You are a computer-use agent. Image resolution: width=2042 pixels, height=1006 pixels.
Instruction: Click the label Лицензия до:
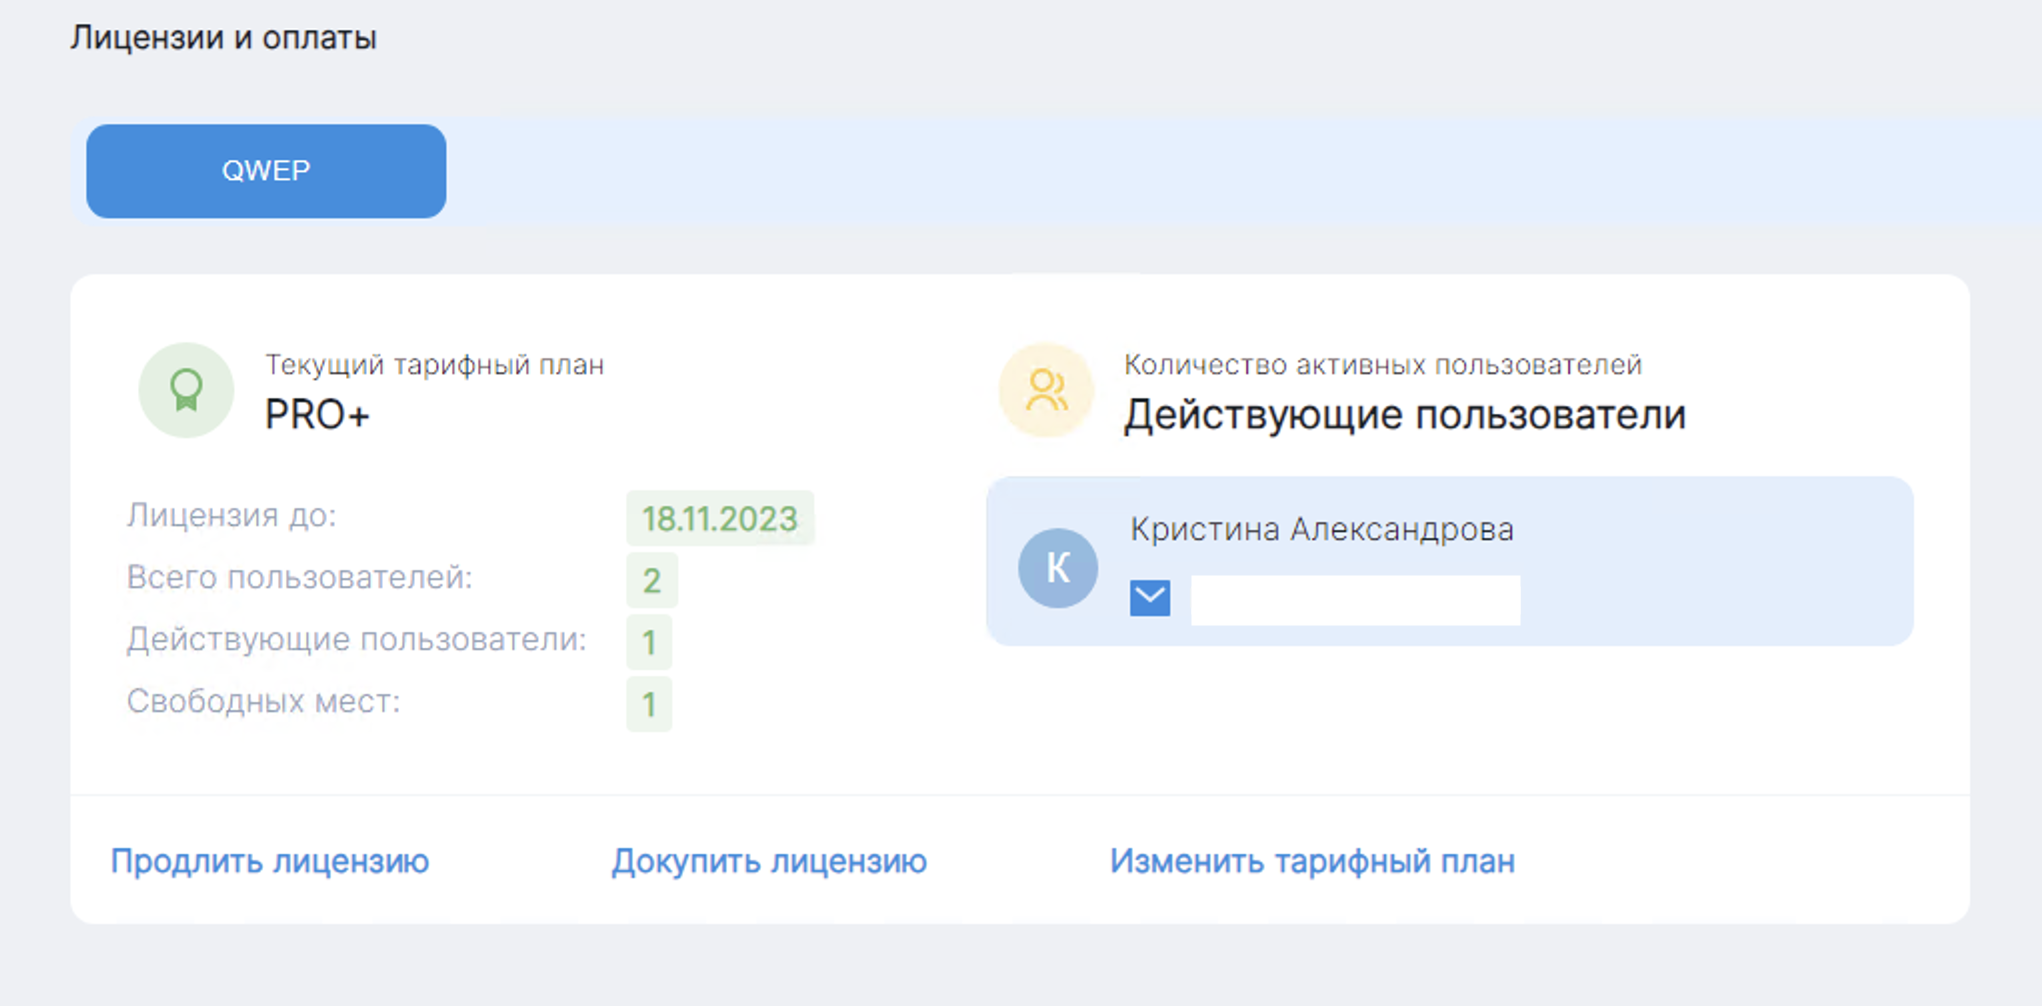(x=232, y=516)
